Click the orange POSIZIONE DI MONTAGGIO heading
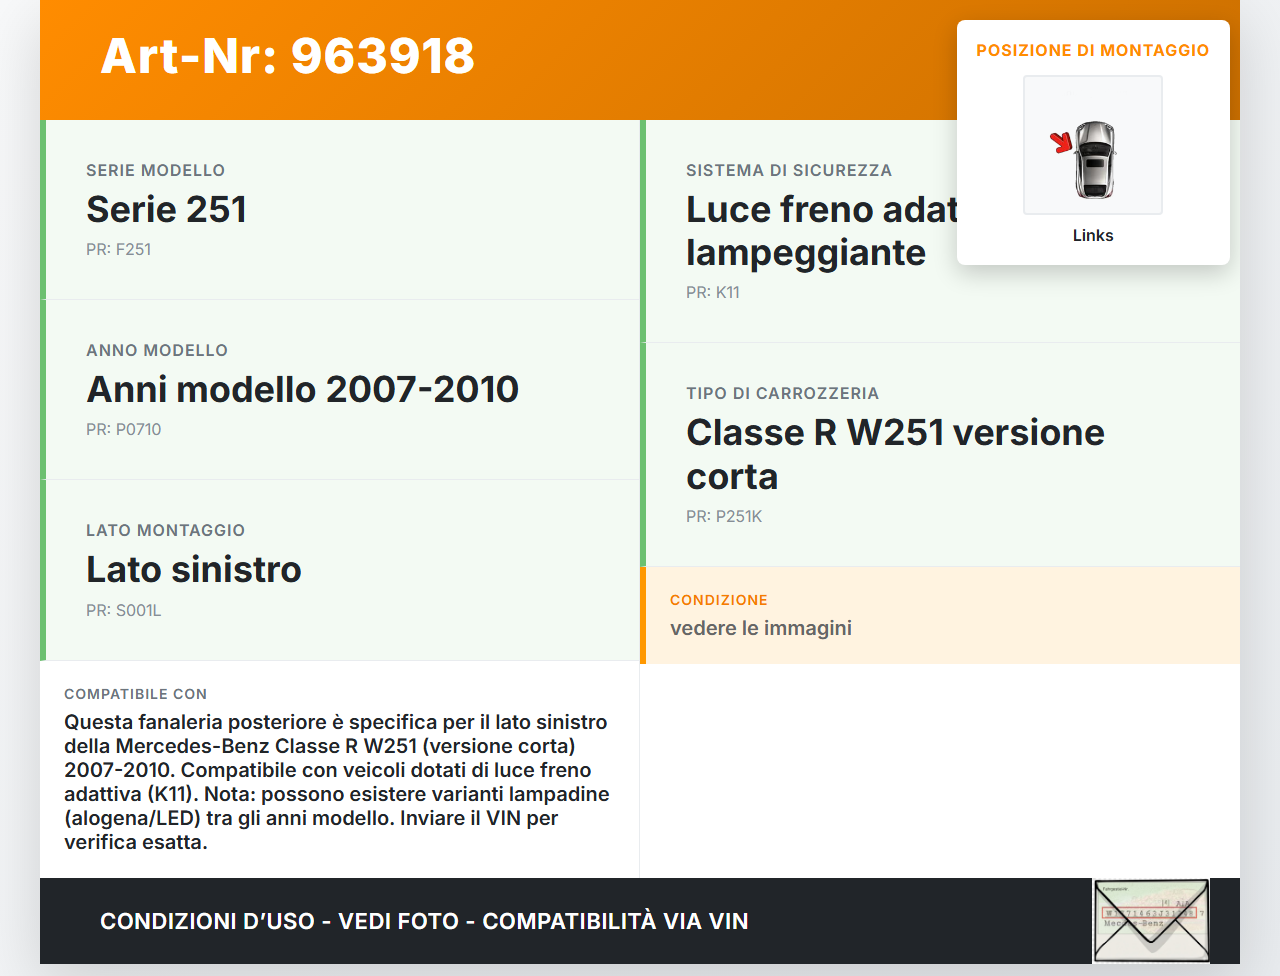Screen dimensions: 1280x976 1092,50
